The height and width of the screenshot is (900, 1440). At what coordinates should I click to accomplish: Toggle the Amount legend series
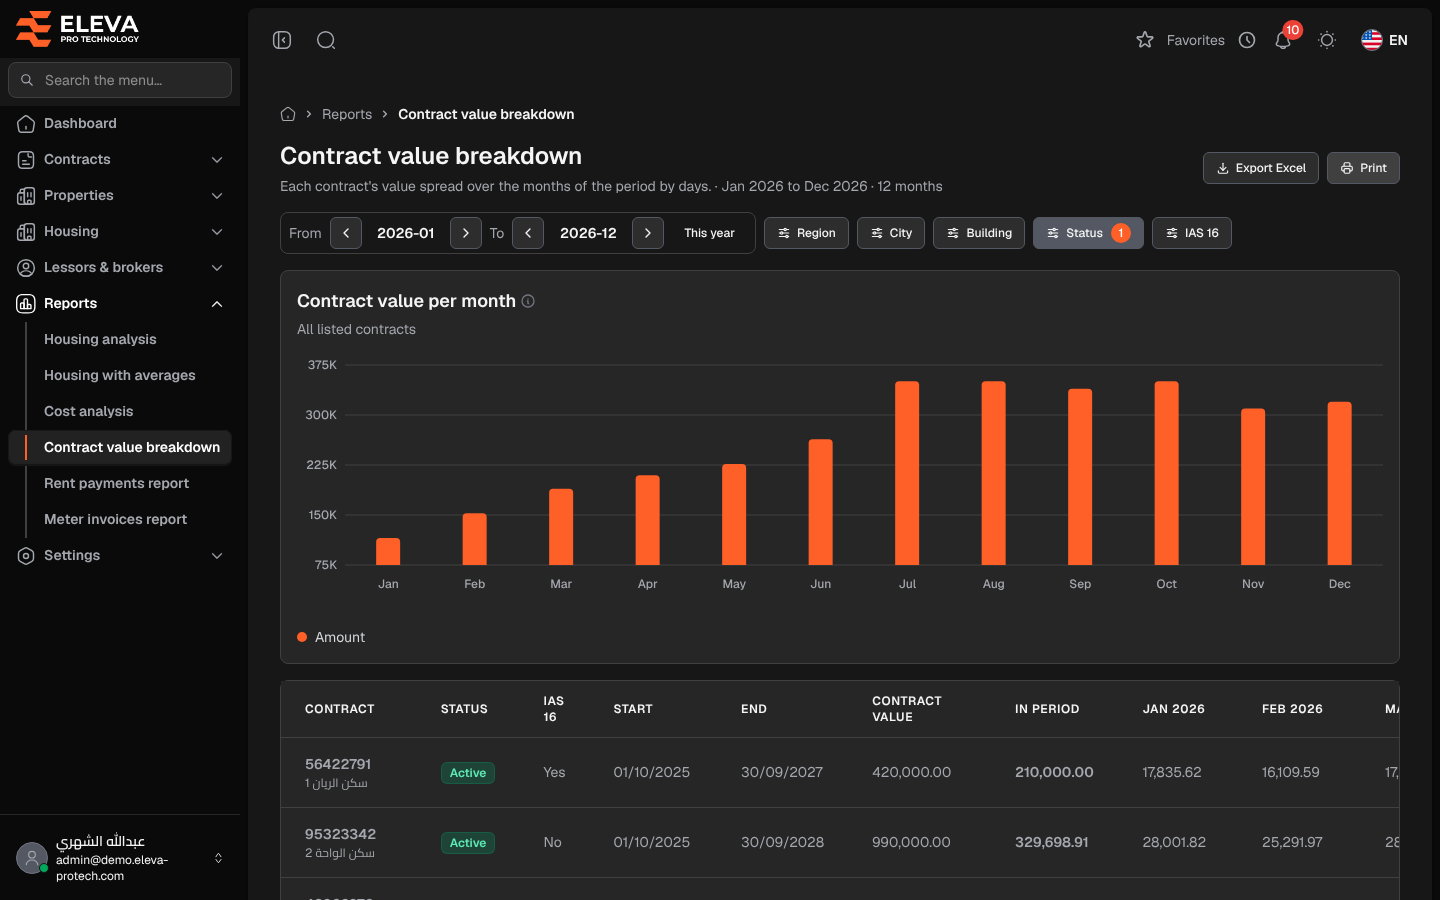pos(331,637)
